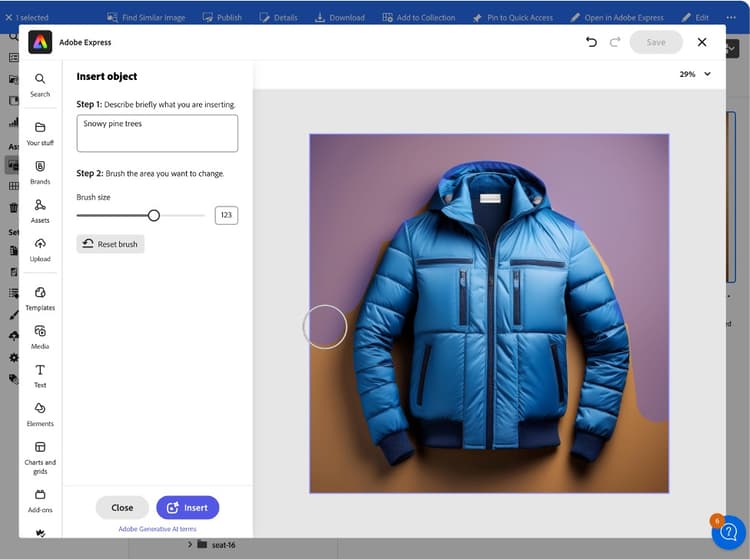Select the Text tool
This screenshot has height=559, width=750.
click(x=40, y=376)
